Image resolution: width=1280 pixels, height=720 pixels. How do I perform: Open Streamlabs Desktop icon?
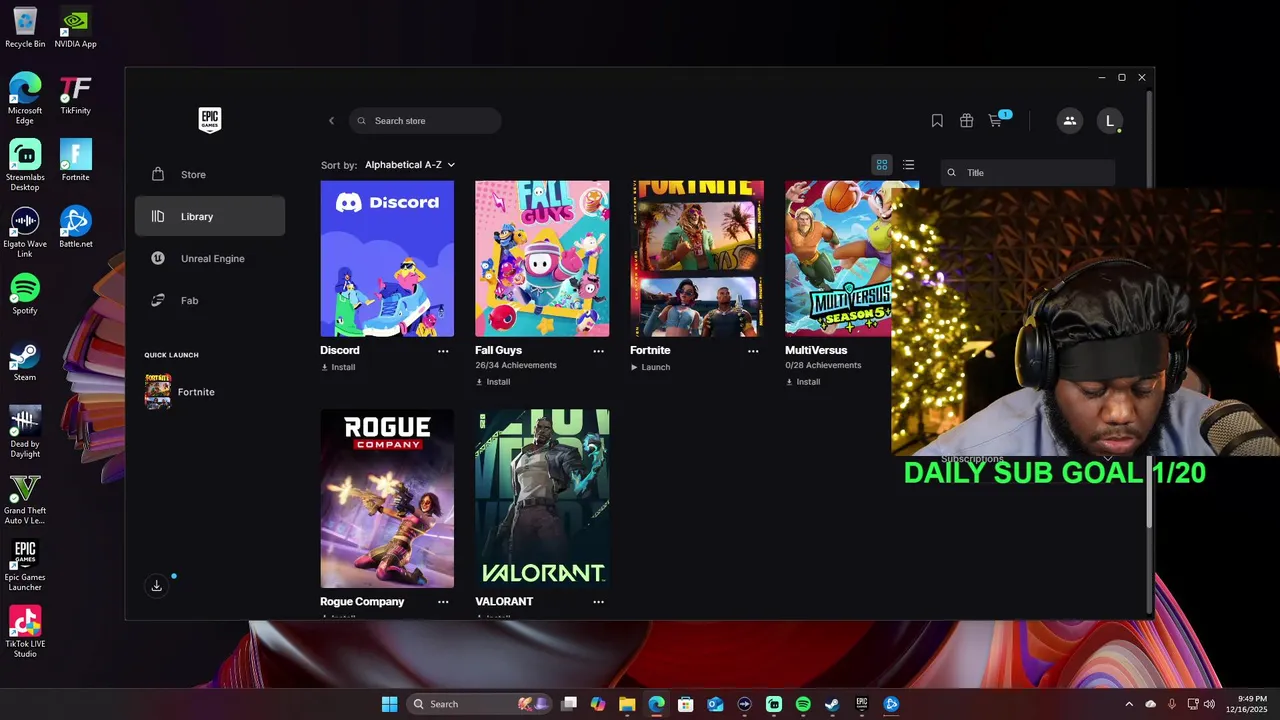point(25,165)
